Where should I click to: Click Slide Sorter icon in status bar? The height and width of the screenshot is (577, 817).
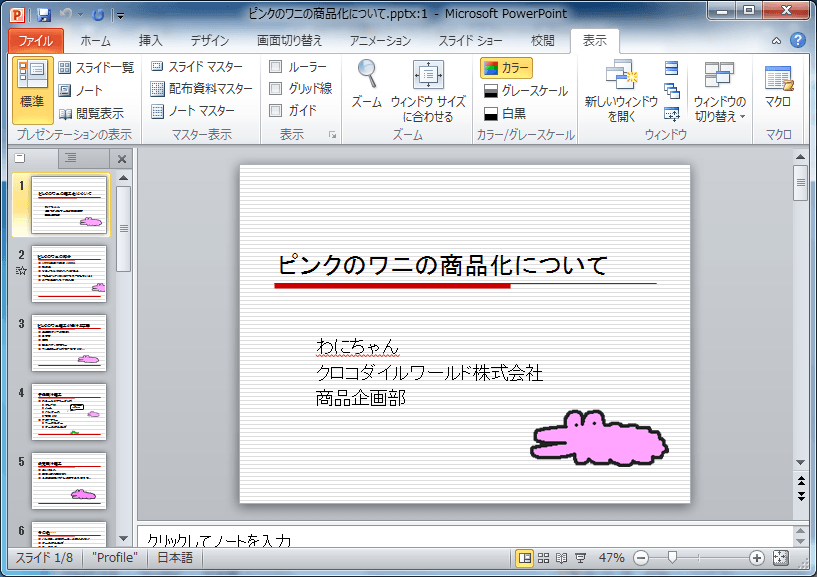tap(543, 558)
